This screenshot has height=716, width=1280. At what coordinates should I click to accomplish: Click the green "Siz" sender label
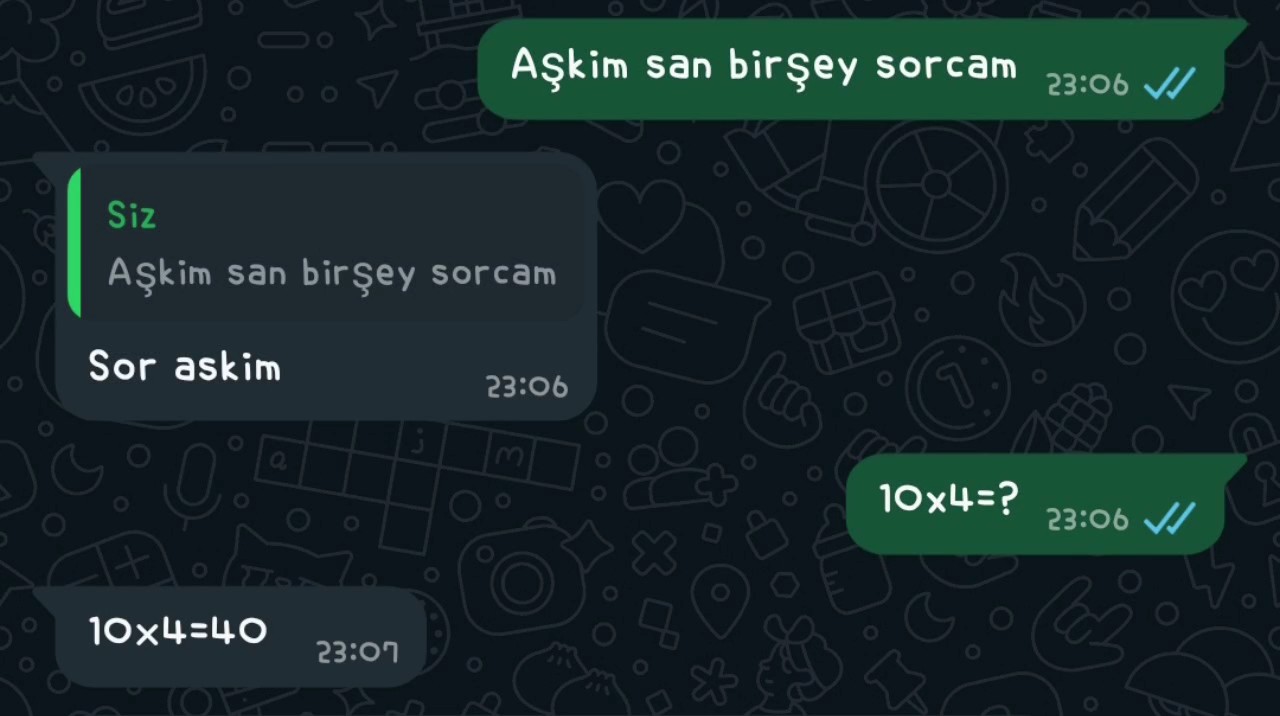(x=132, y=215)
